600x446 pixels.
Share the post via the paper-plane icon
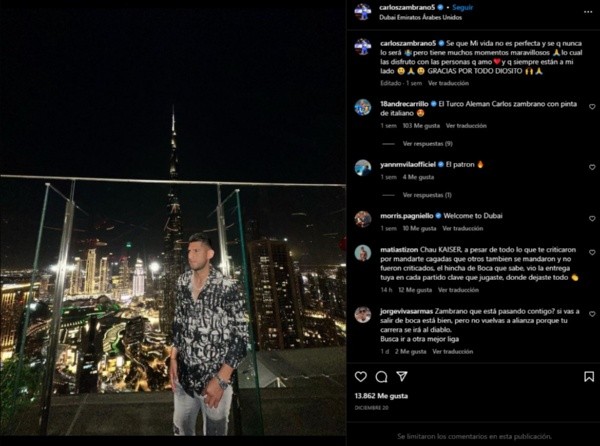coord(402,376)
